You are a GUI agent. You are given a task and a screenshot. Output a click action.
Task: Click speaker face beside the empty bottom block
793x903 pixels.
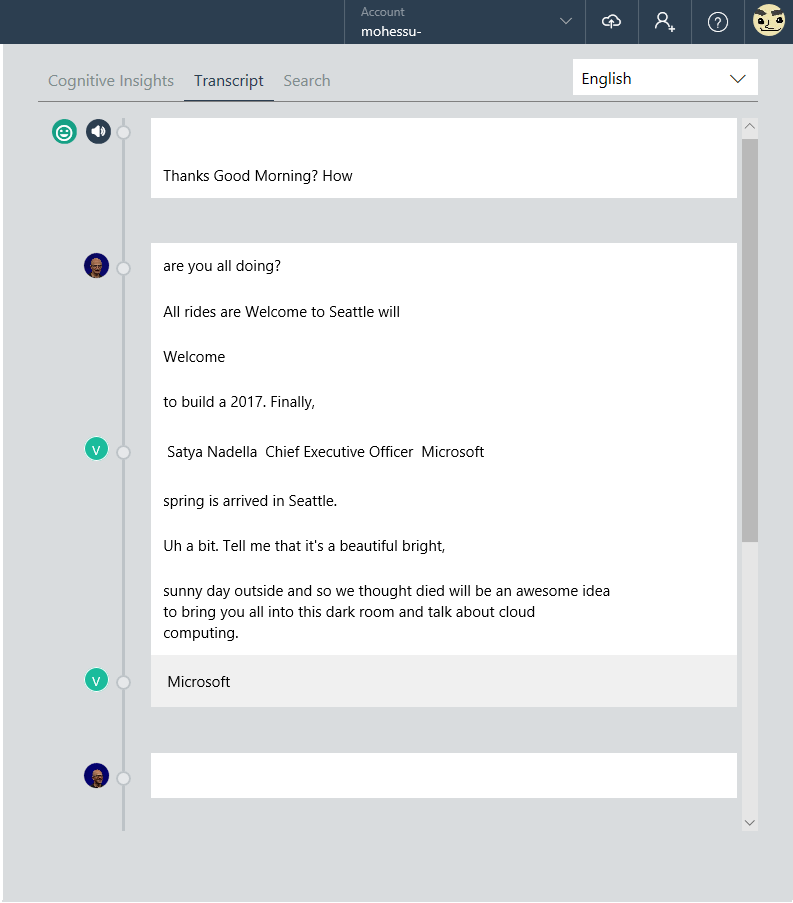pyautogui.click(x=96, y=776)
